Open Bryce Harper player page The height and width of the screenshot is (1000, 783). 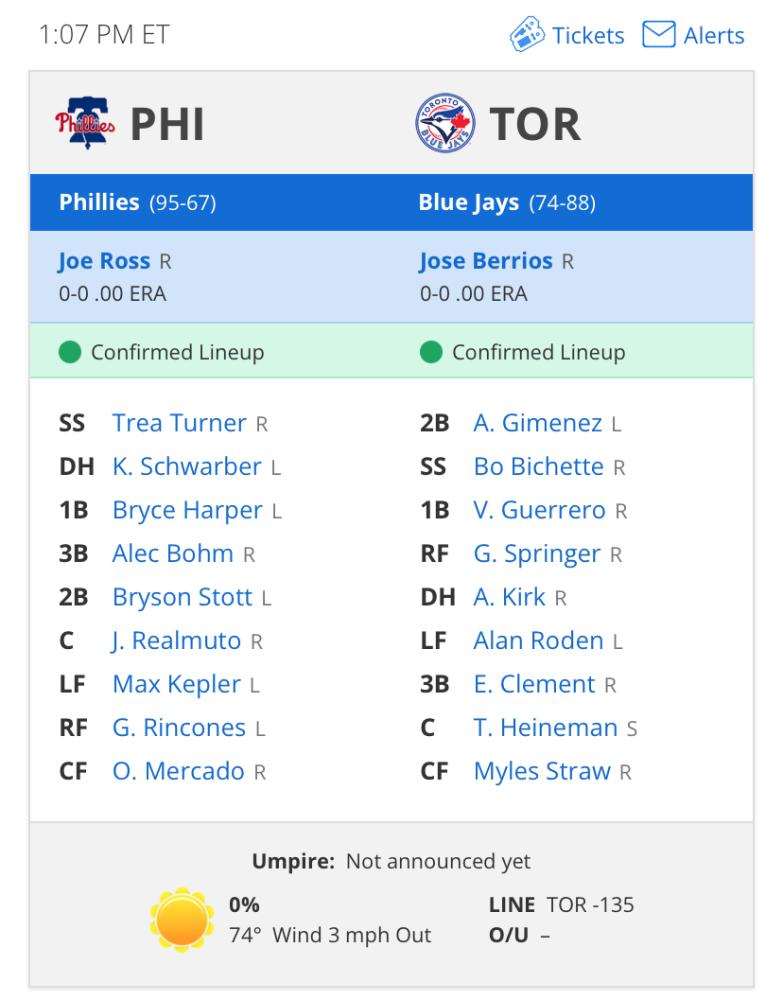(x=187, y=510)
